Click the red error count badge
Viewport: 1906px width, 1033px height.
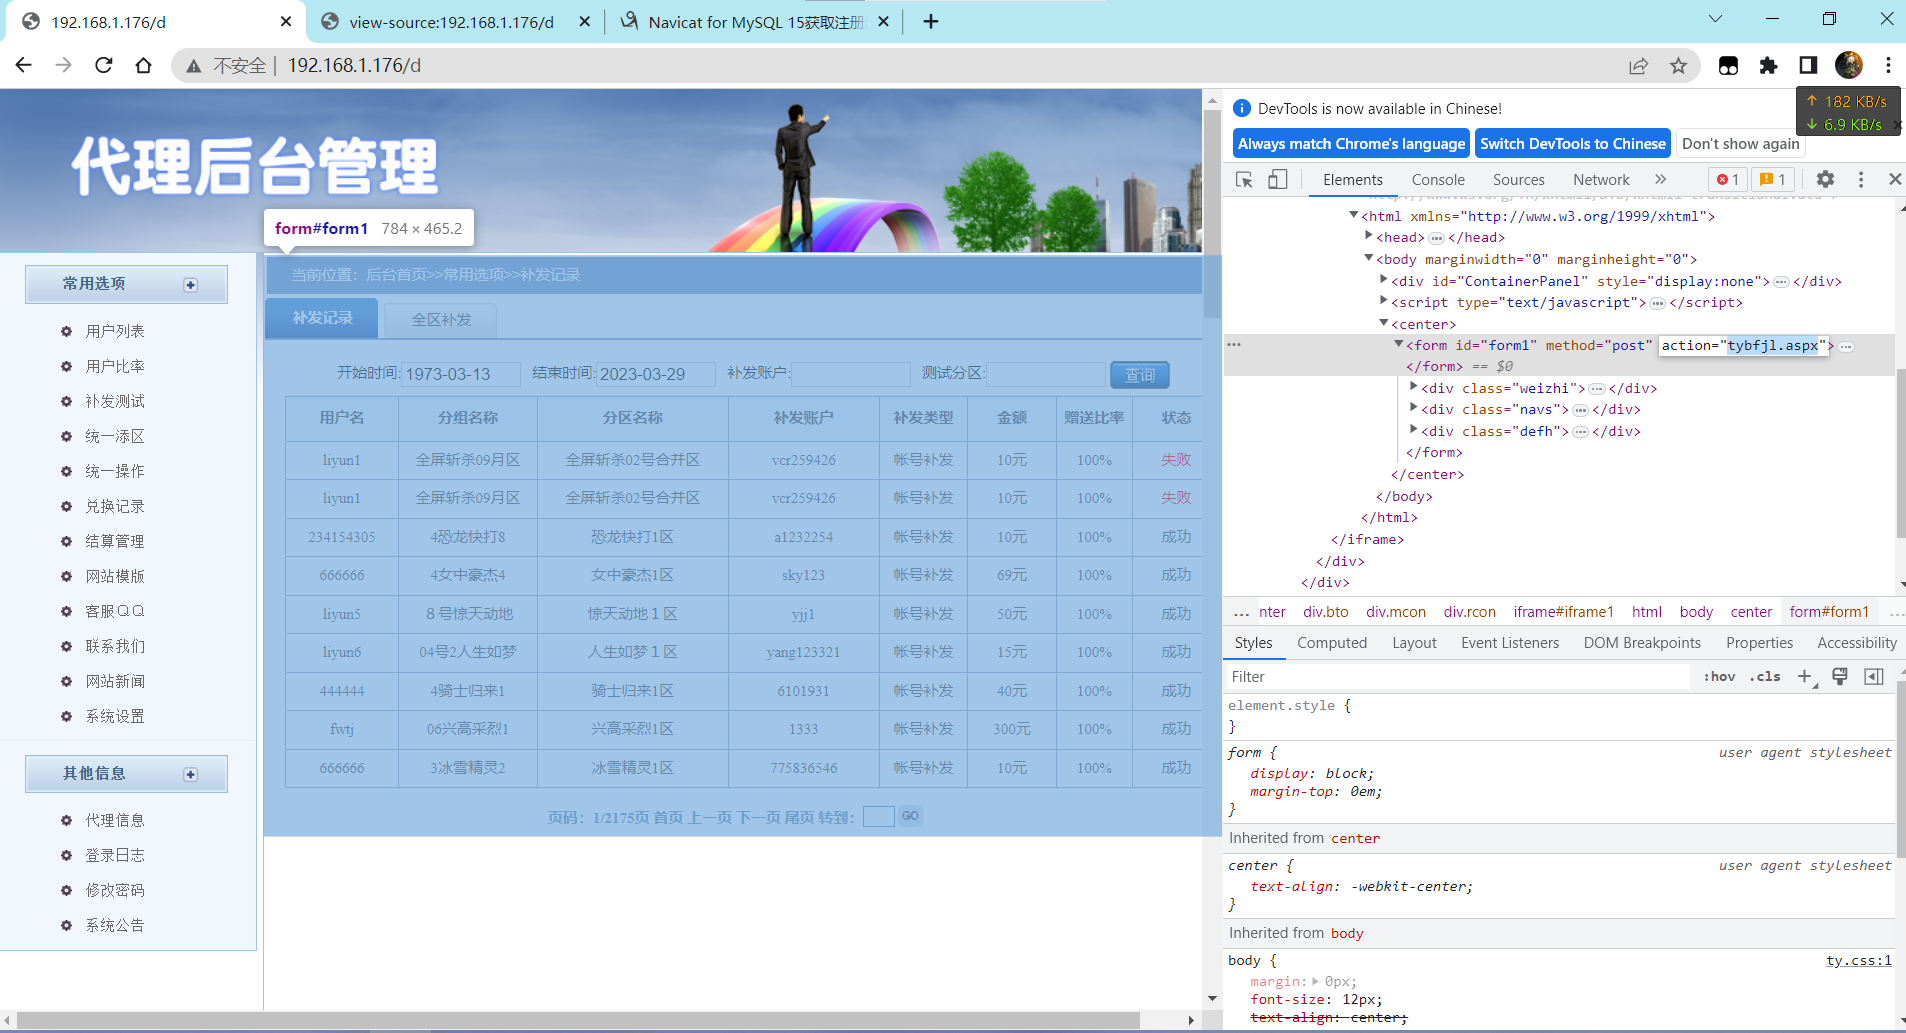(1728, 179)
